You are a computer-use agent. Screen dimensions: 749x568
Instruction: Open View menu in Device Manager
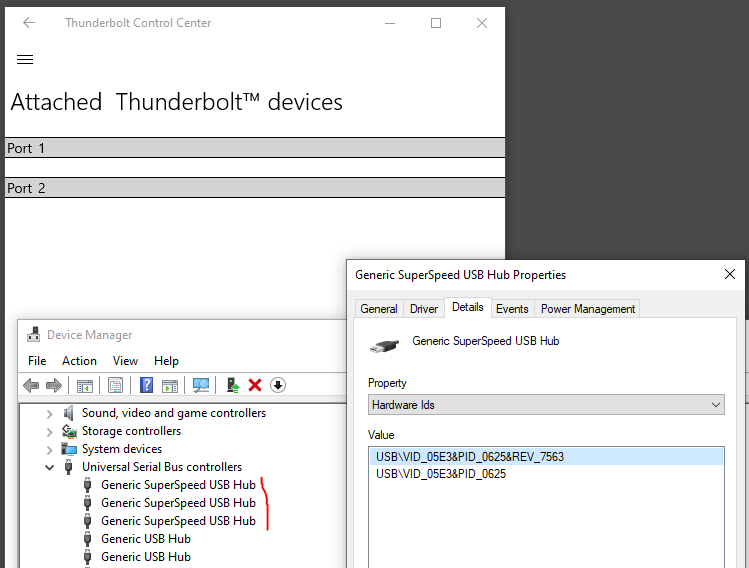125,361
